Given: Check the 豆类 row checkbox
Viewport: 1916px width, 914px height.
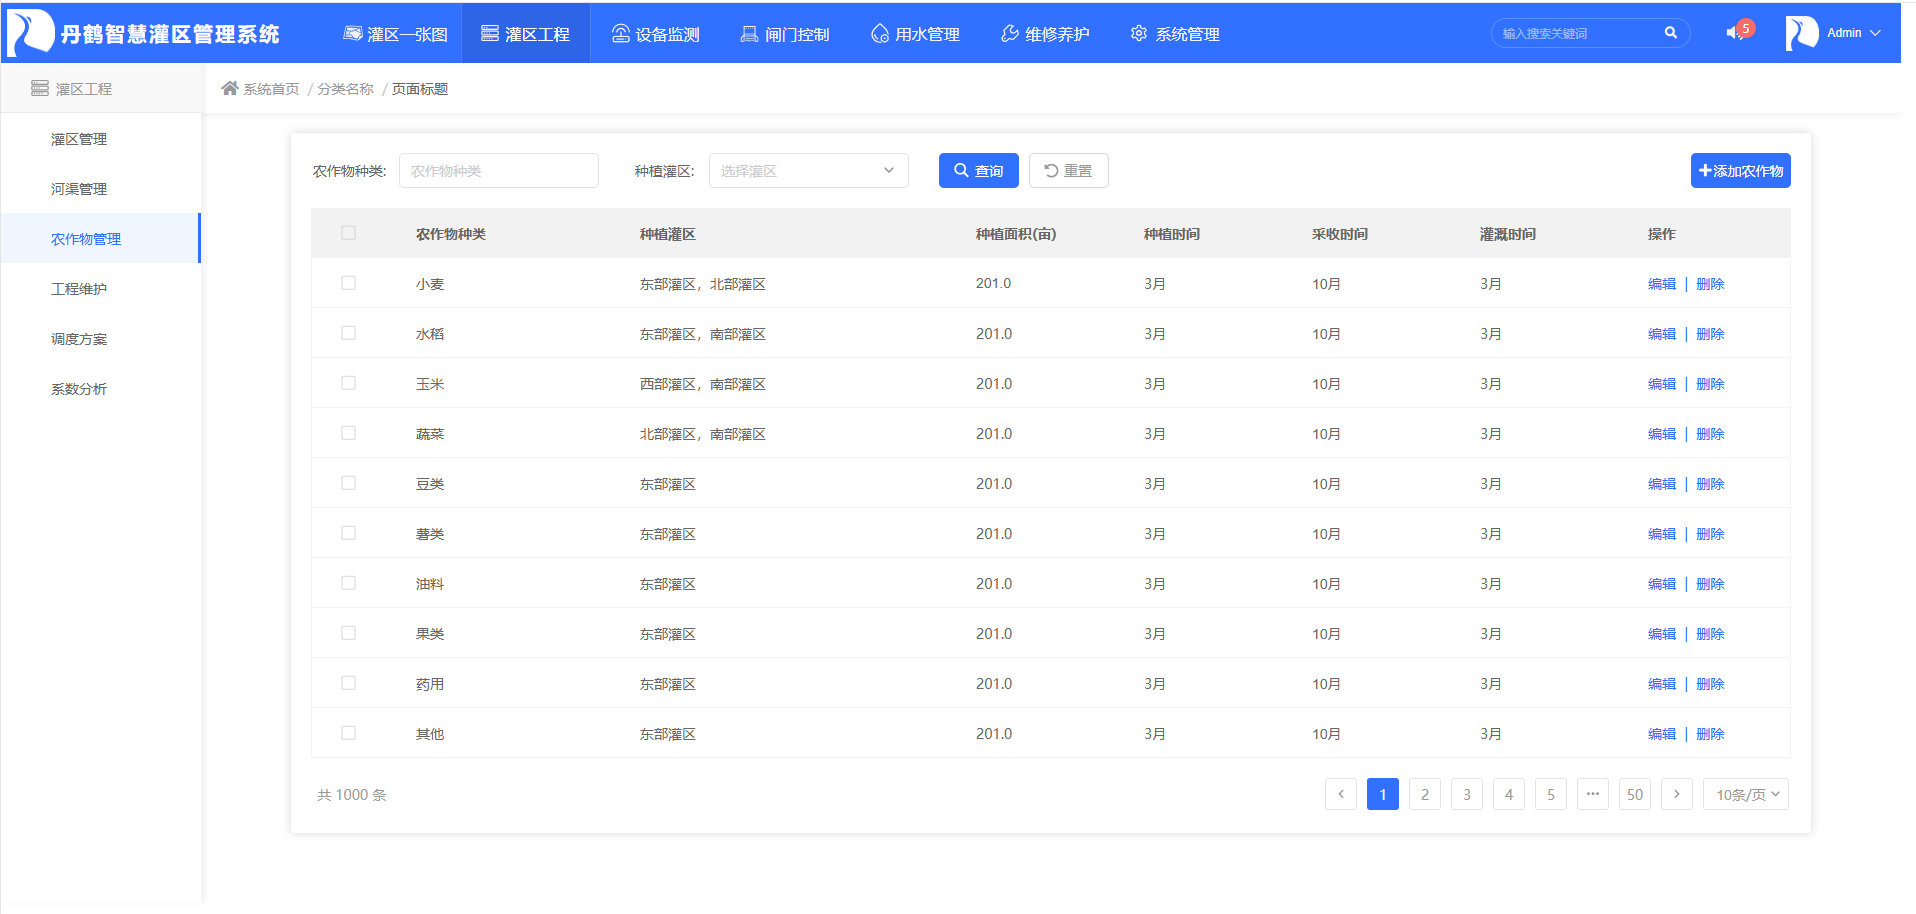Looking at the screenshot, I should [348, 483].
